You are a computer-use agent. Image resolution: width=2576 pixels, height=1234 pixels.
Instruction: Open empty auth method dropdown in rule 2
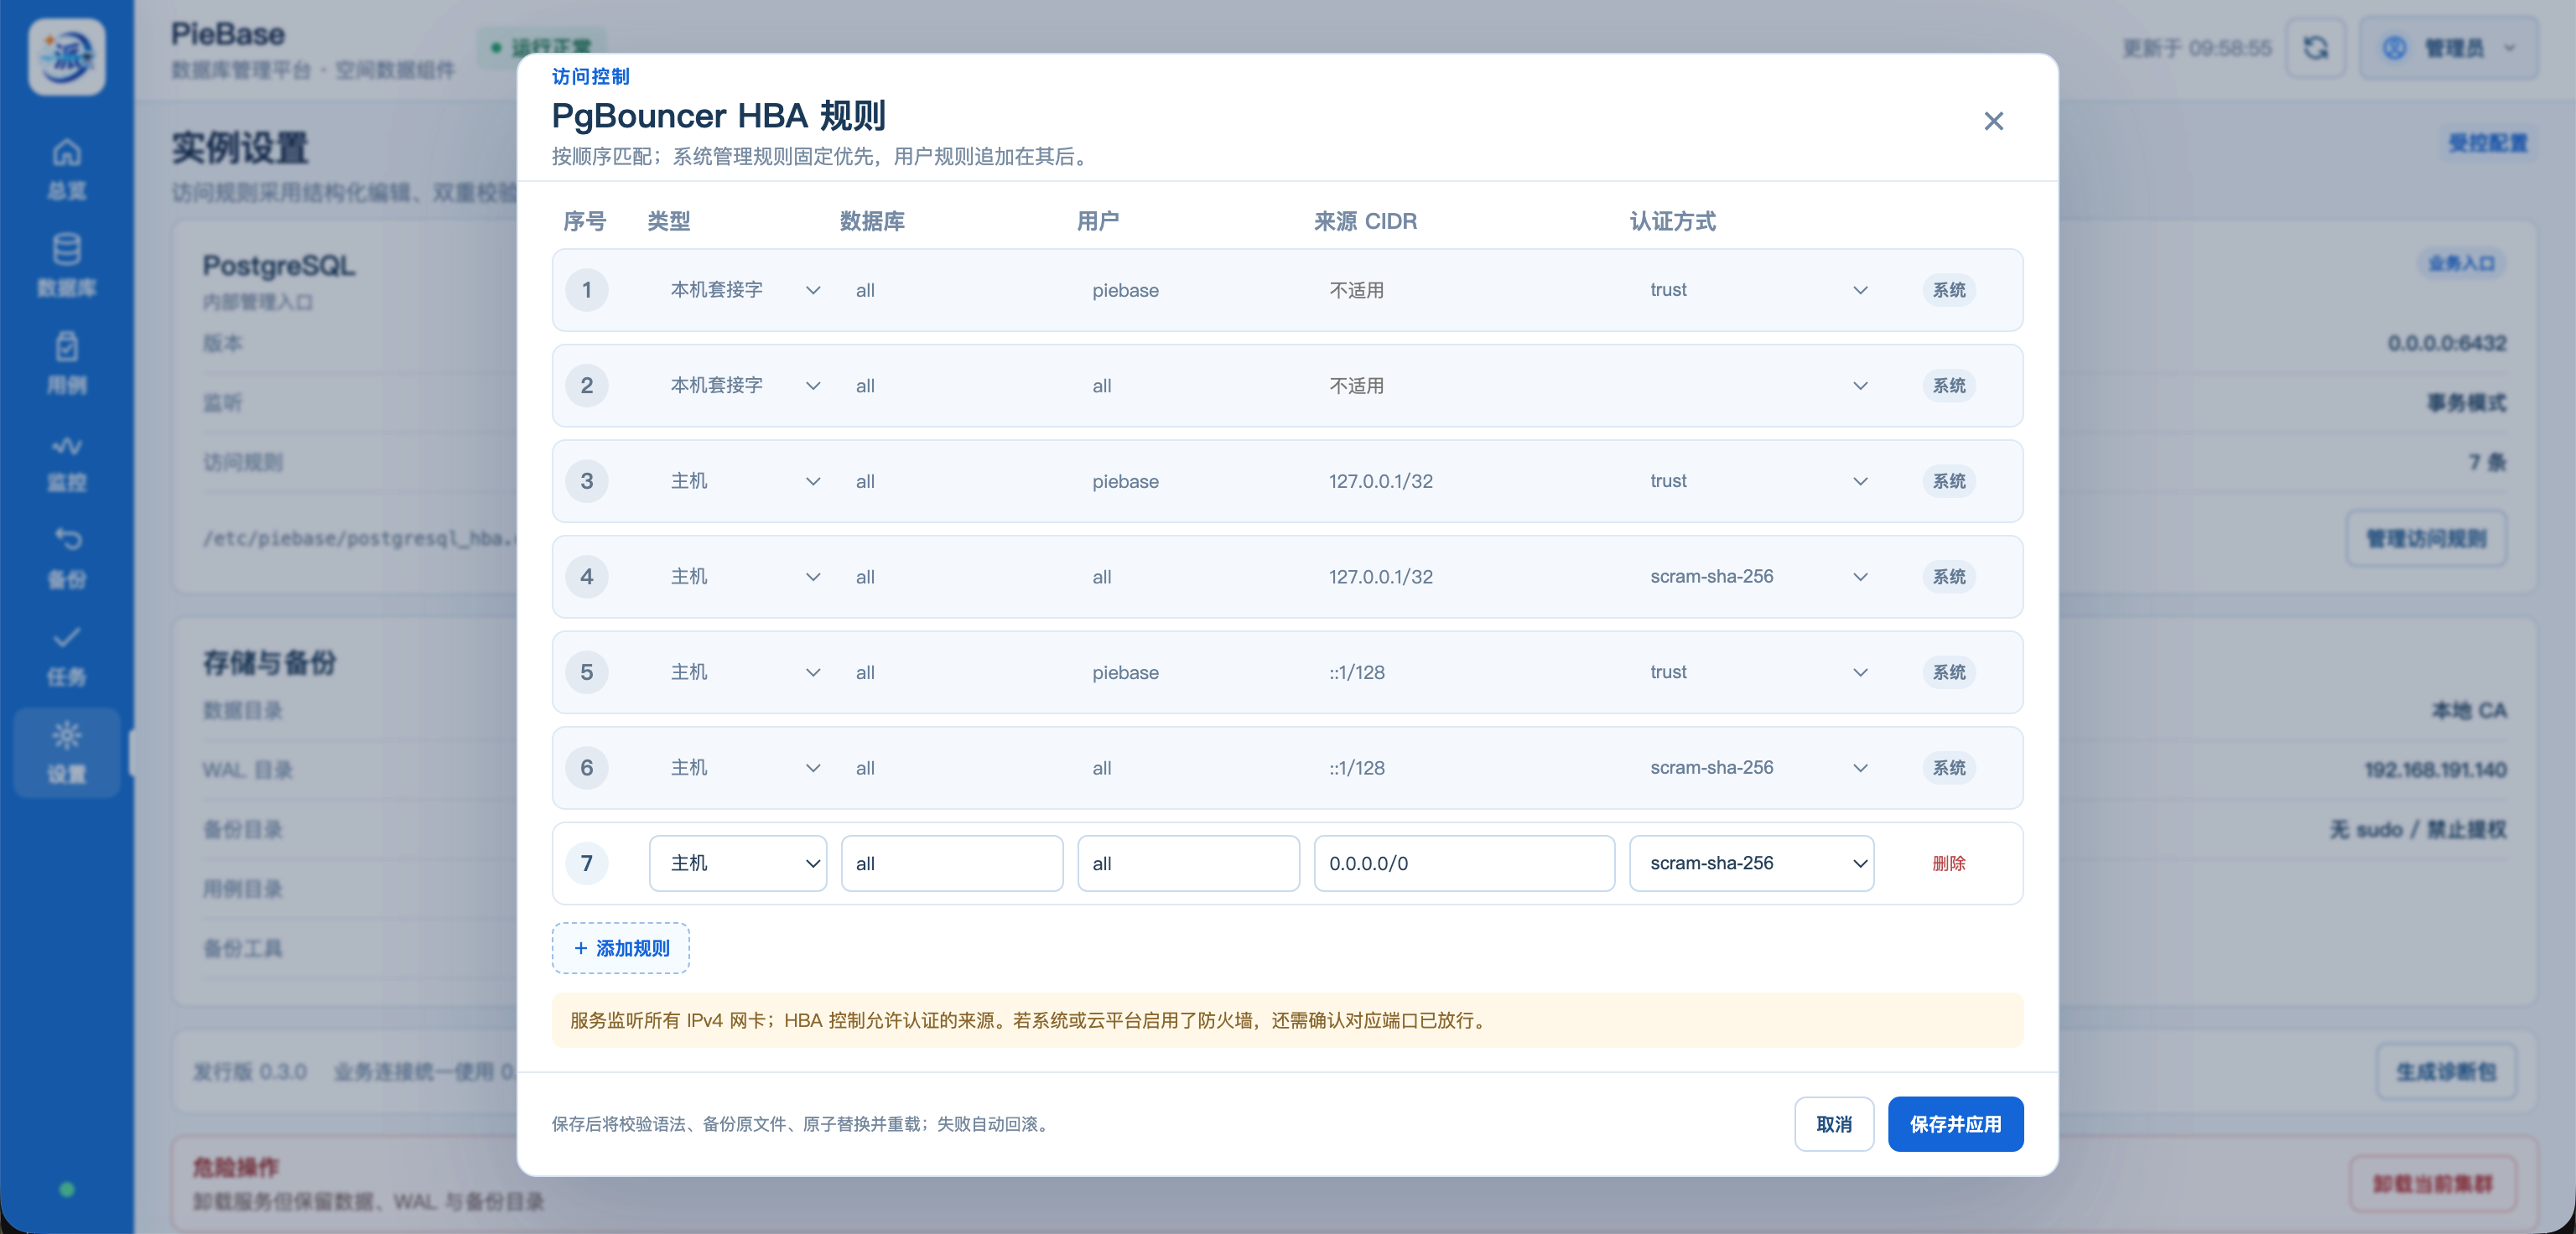pyautogui.click(x=1751, y=386)
